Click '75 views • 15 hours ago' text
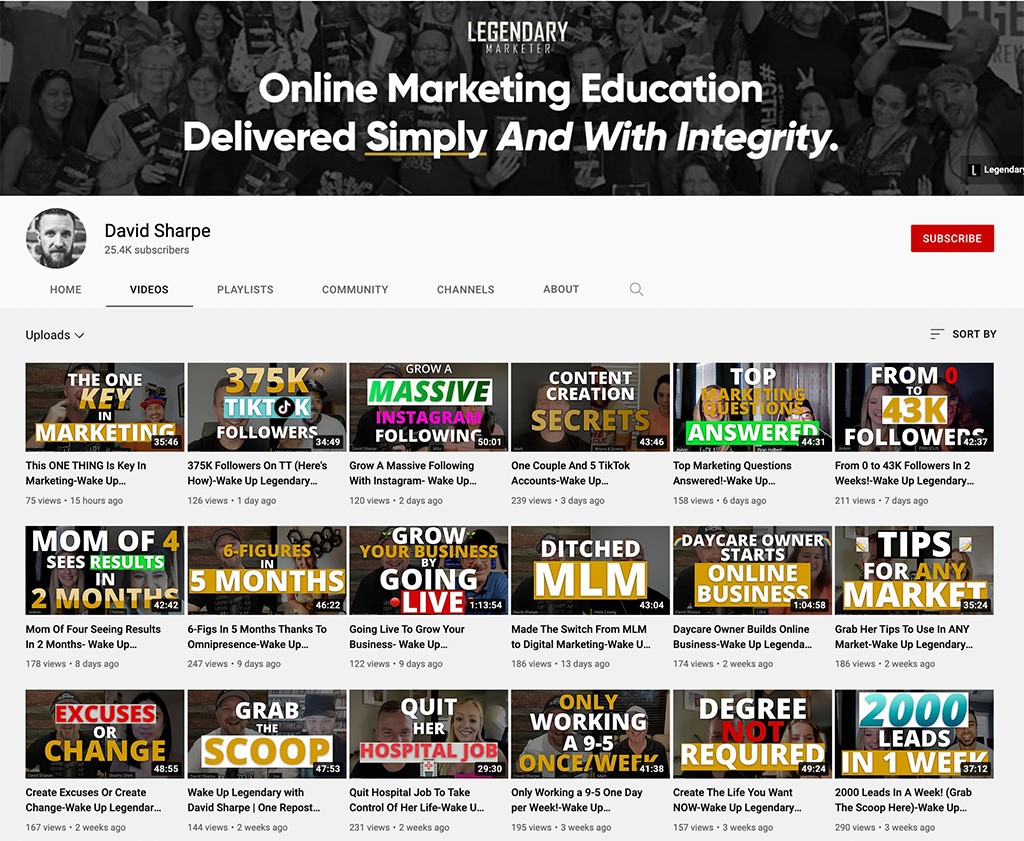 74,501
